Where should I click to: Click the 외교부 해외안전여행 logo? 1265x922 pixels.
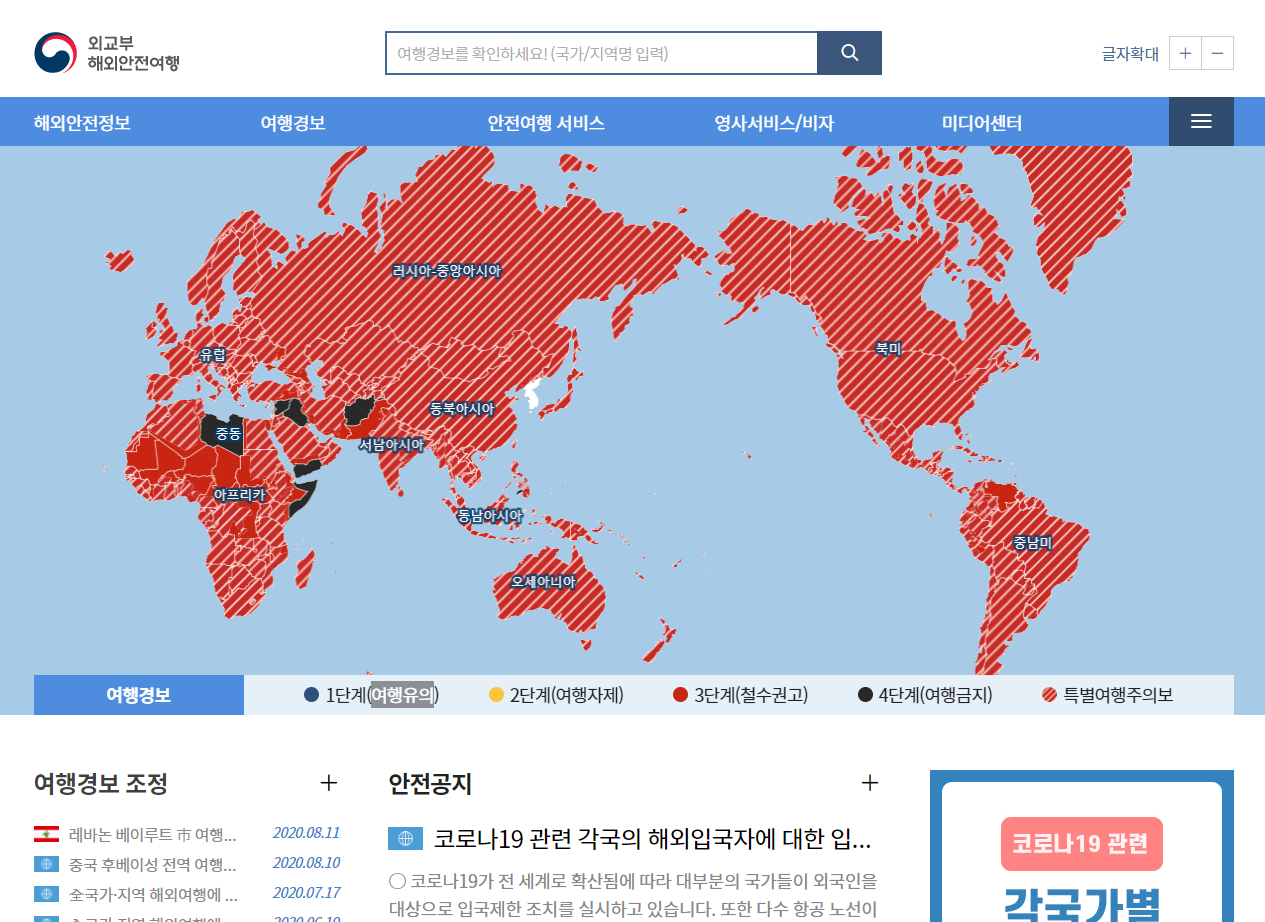tap(107, 53)
